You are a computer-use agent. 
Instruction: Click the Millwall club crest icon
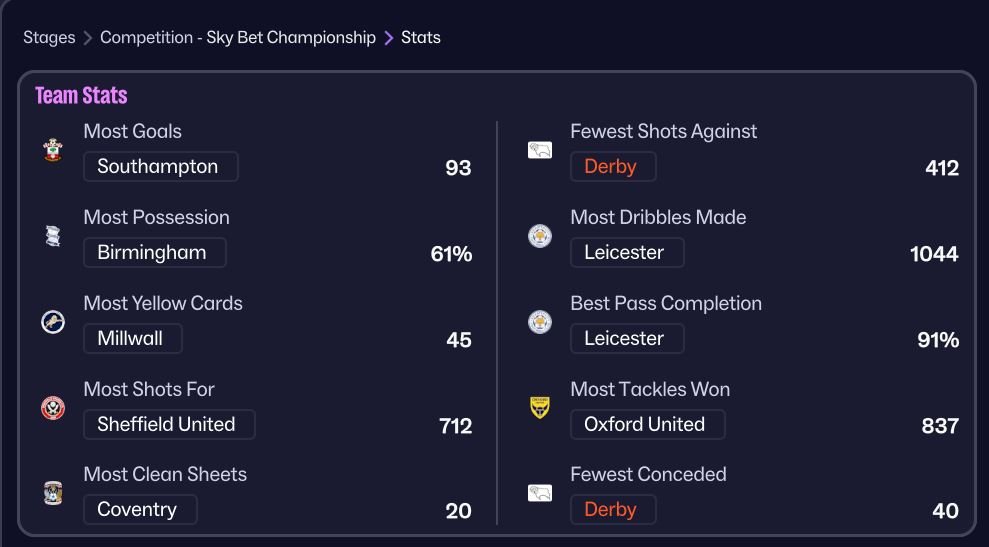(53, 322)
